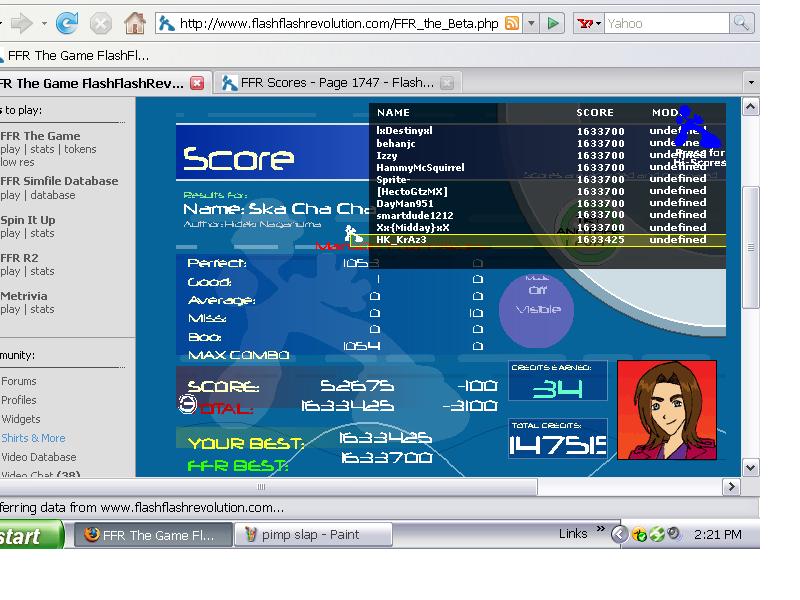Open the address bar history dropdown

(x=531, y=23)
